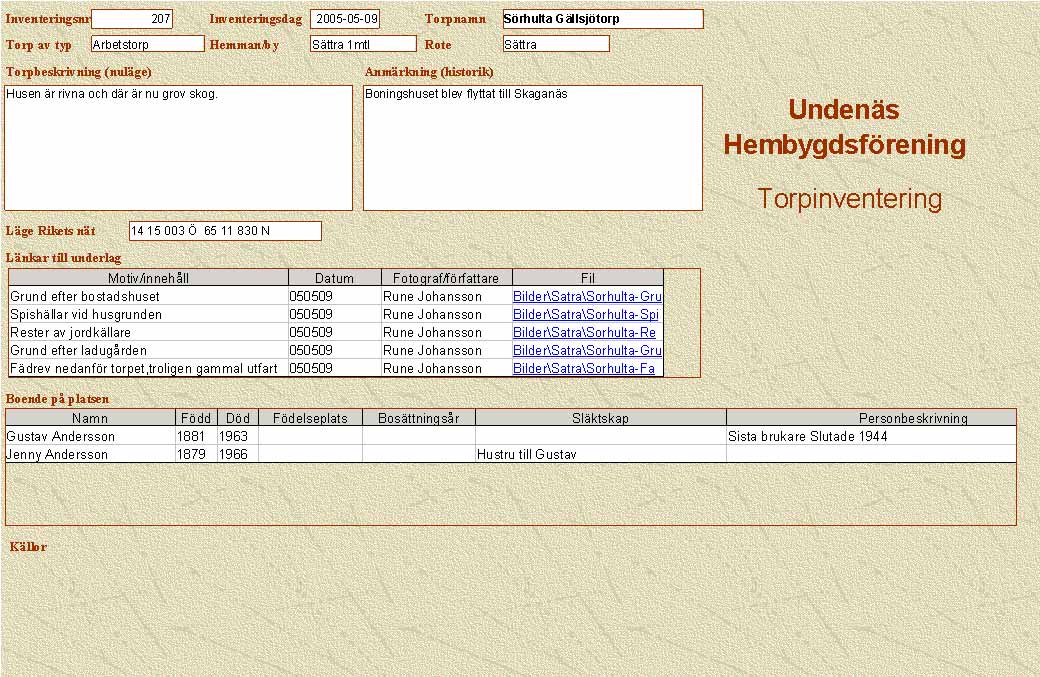Open file link for Grund efter ladugården
The image size is (1040, 677).
pyautogui.click(x=587, y=351)
